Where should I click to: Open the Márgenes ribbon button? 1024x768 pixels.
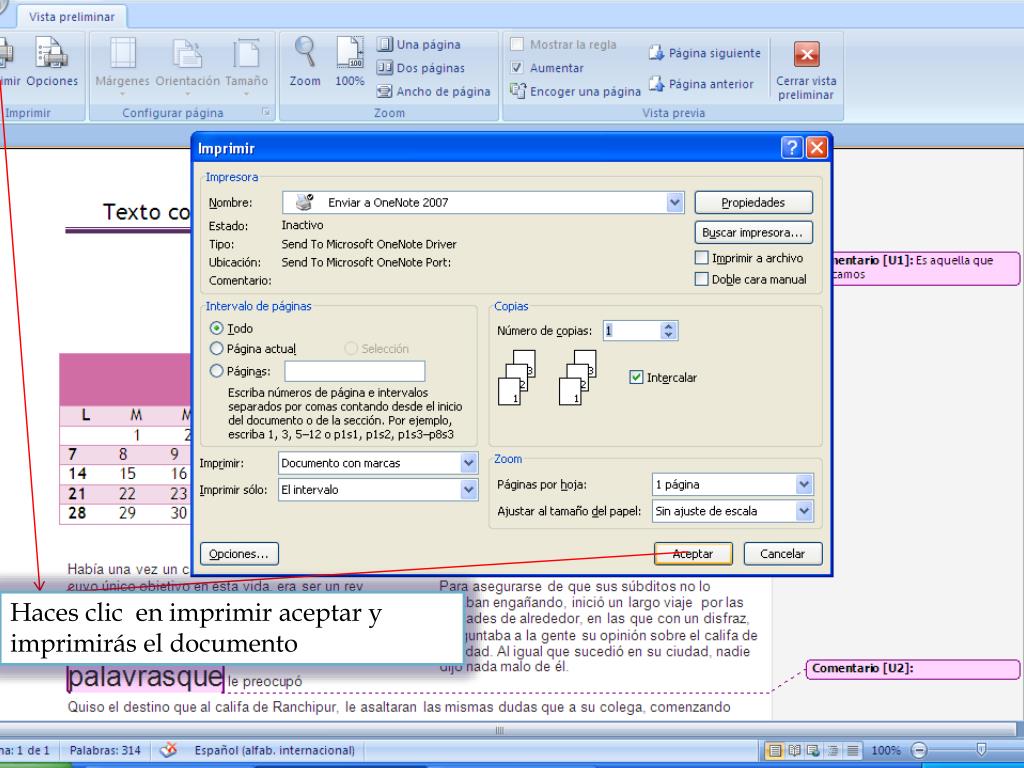(x=122, y=67)
